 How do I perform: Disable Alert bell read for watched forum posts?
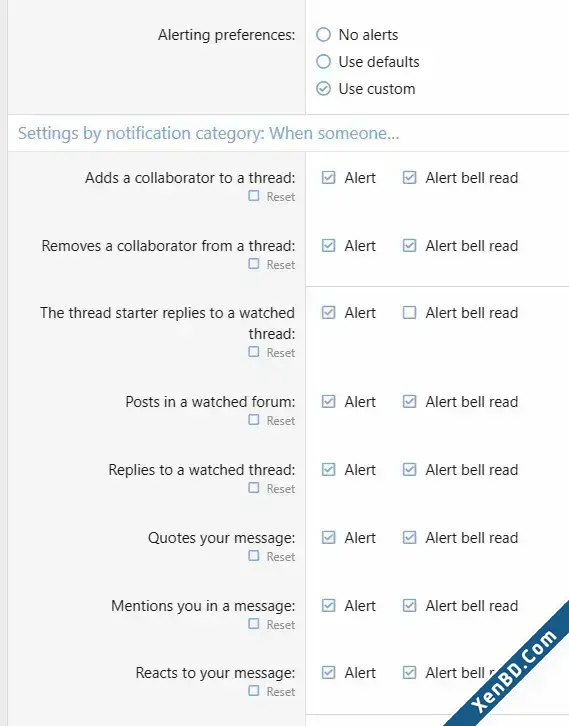(409, 401)
